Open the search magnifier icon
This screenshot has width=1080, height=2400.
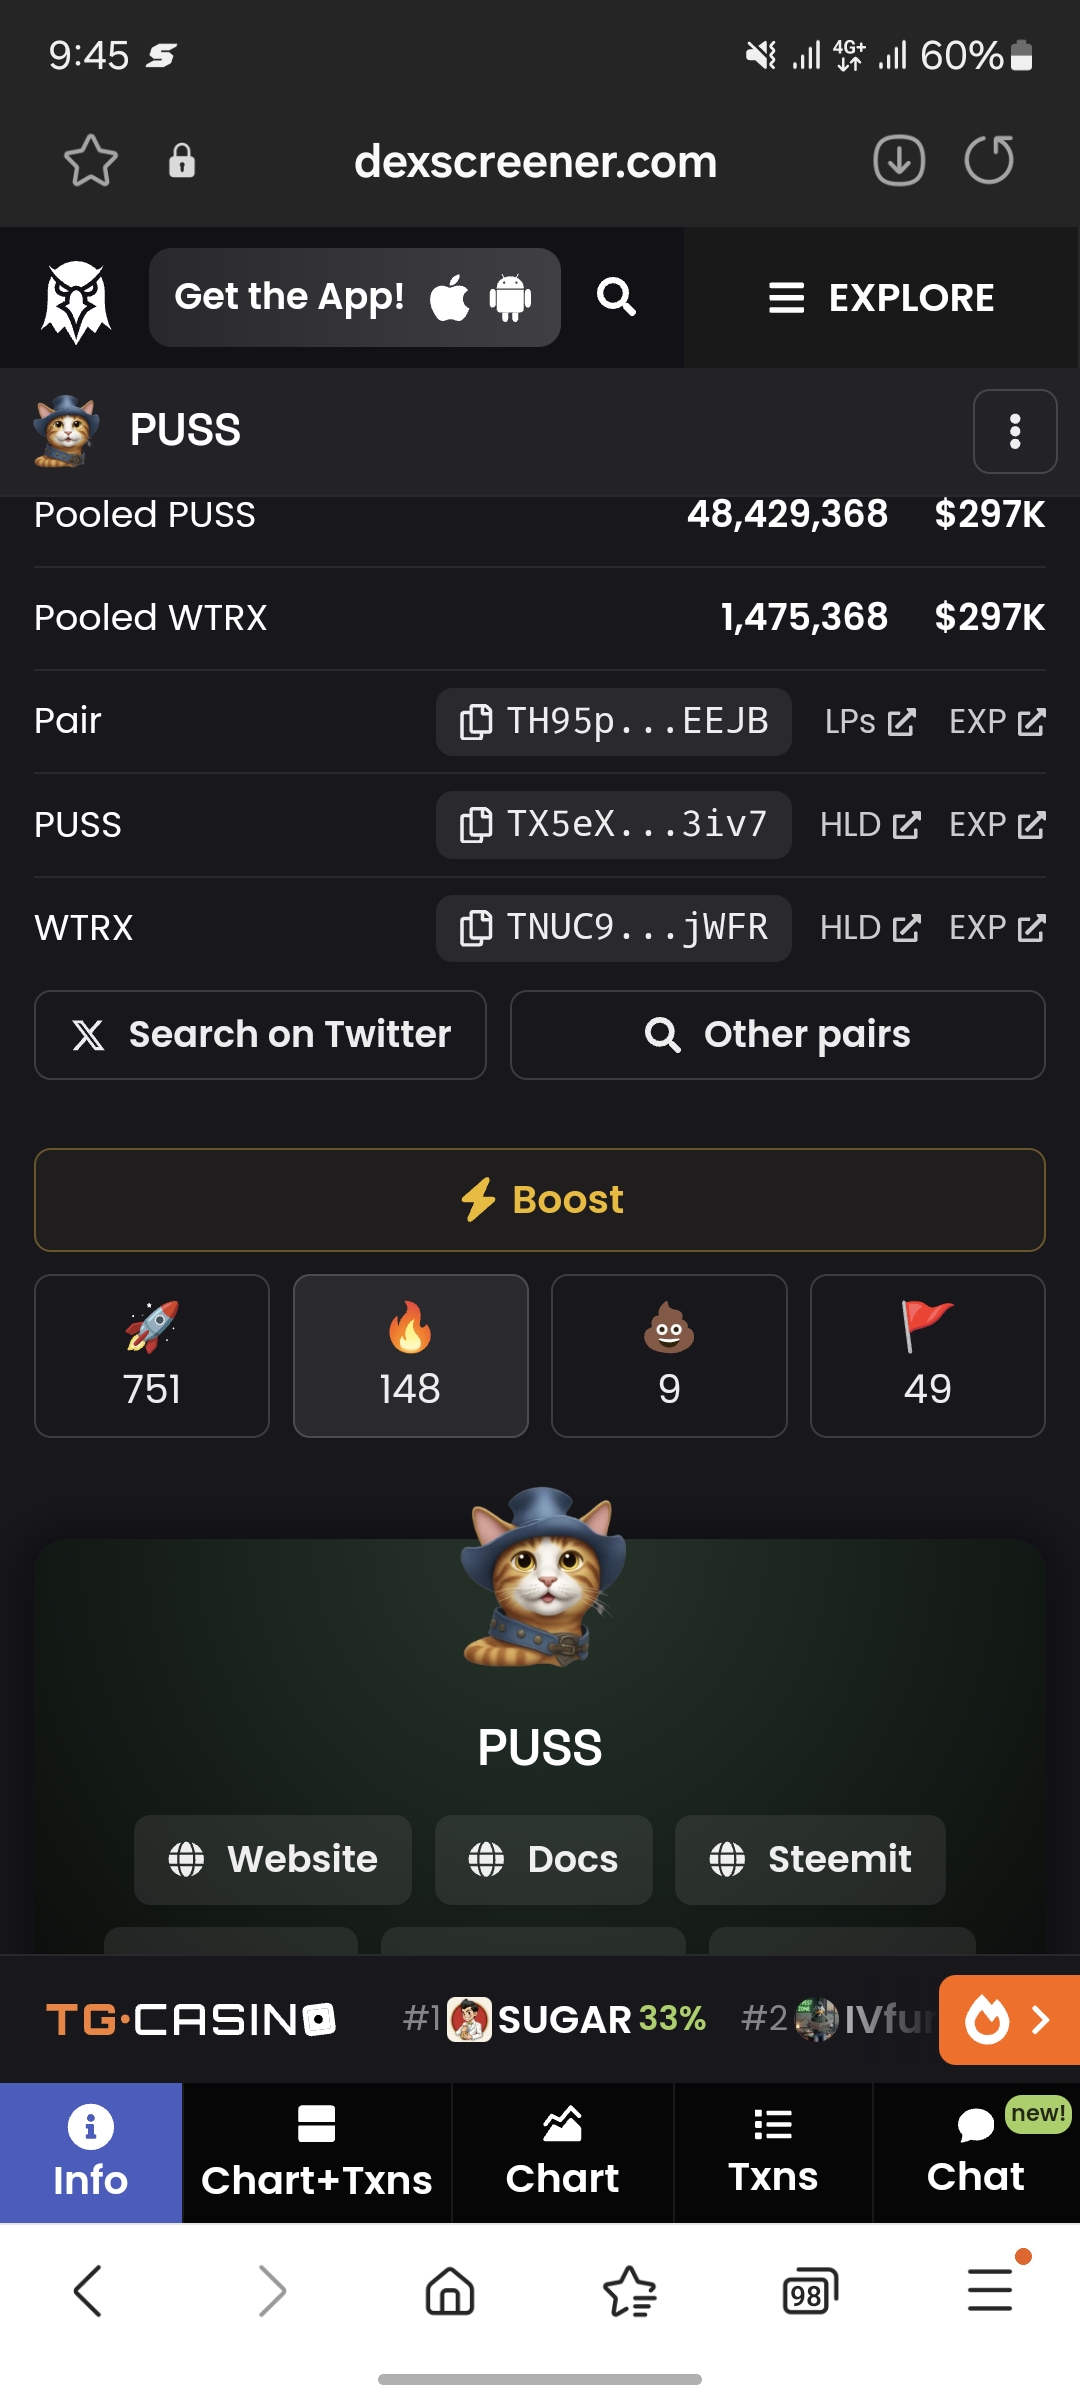coord(616,297)
